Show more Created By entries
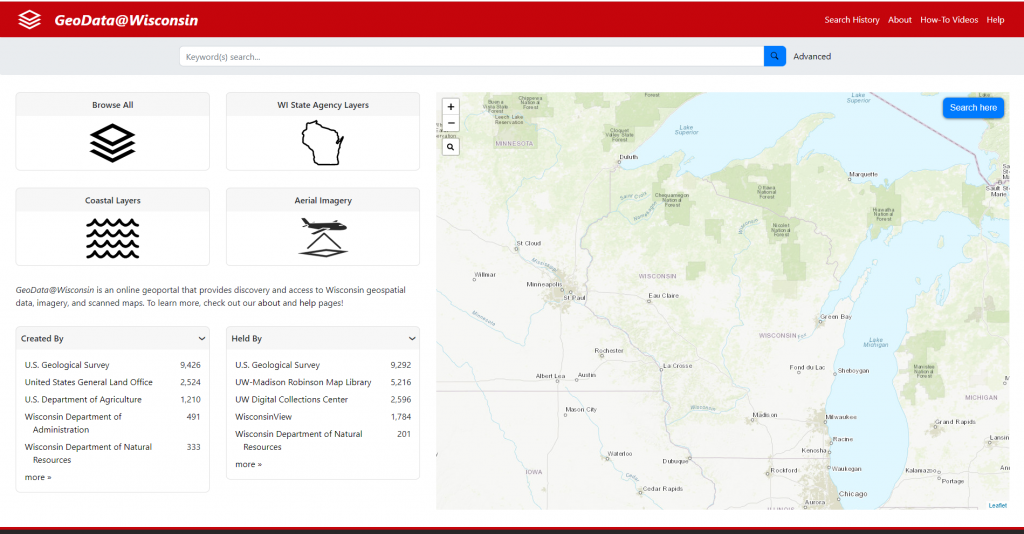Image resolution: width=1024 pixels, height=534 pixels. pyautogui.click(x=38, y=477)
